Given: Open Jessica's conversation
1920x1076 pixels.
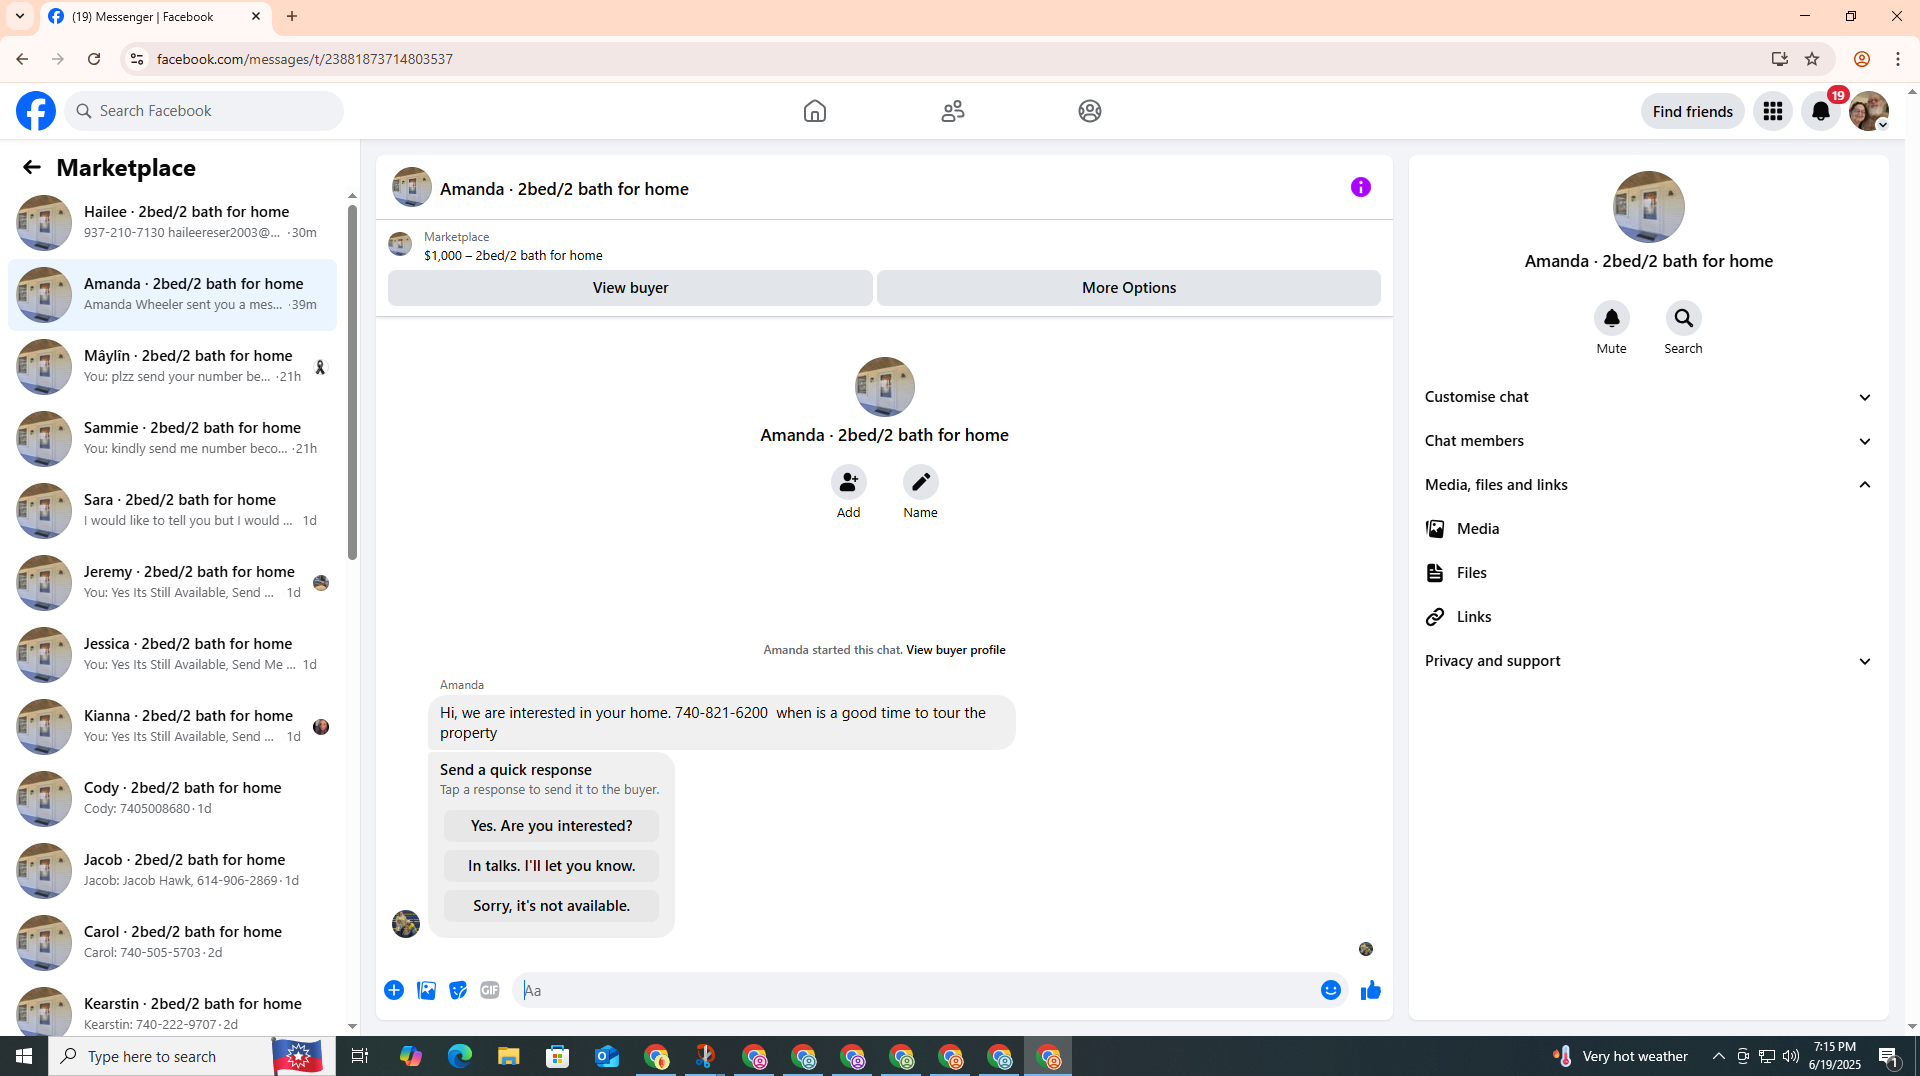Looking at the screenshot, I should click(x=172, y=655).
